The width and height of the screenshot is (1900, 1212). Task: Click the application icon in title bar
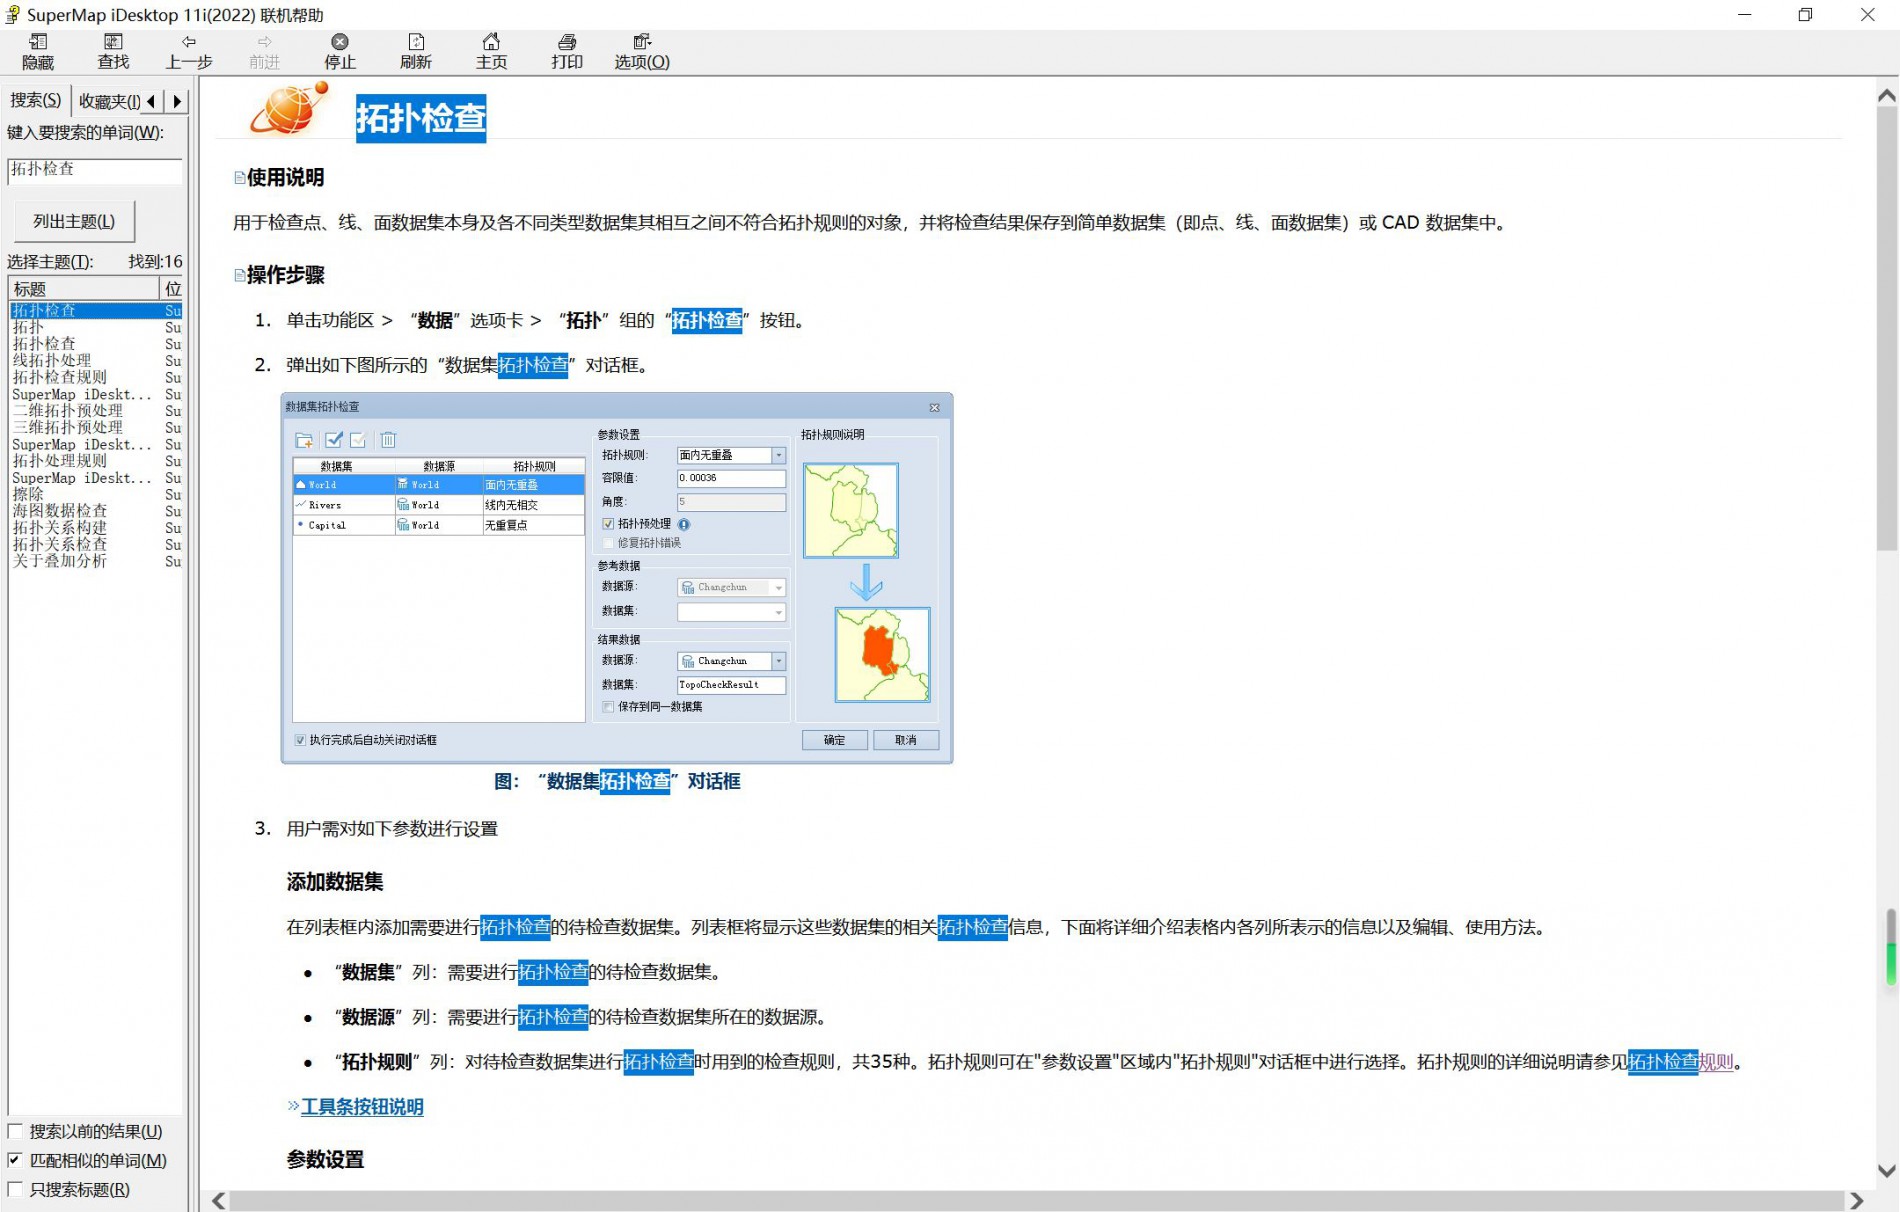[x=13, y=14]
